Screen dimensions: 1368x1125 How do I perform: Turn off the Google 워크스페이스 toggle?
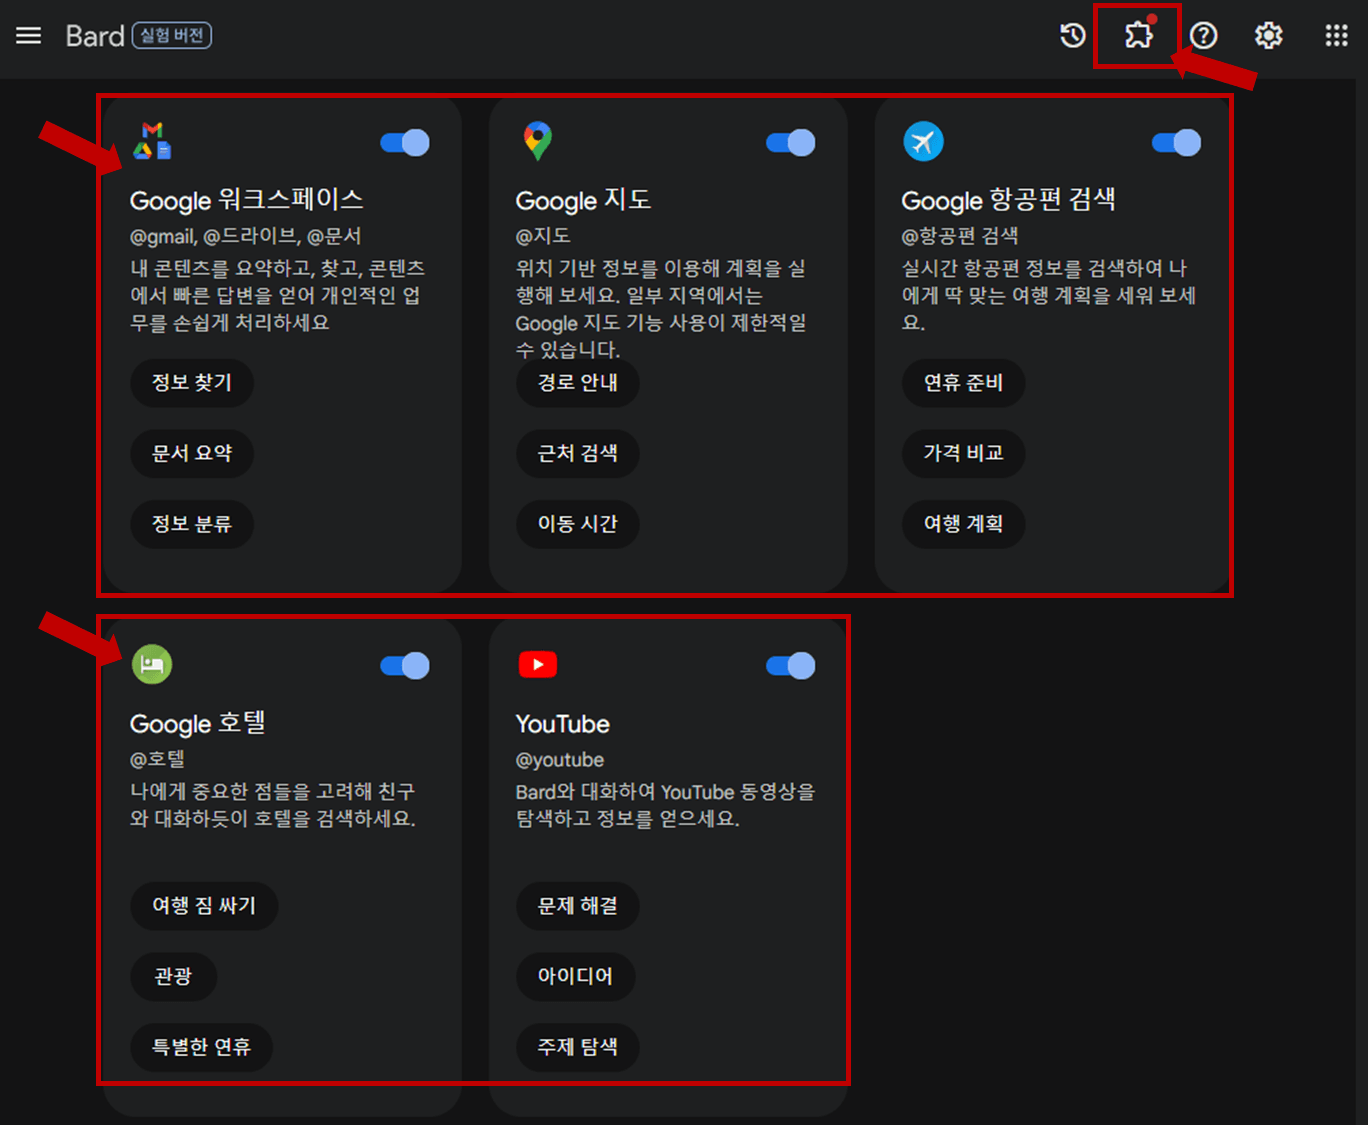[405, 143]
